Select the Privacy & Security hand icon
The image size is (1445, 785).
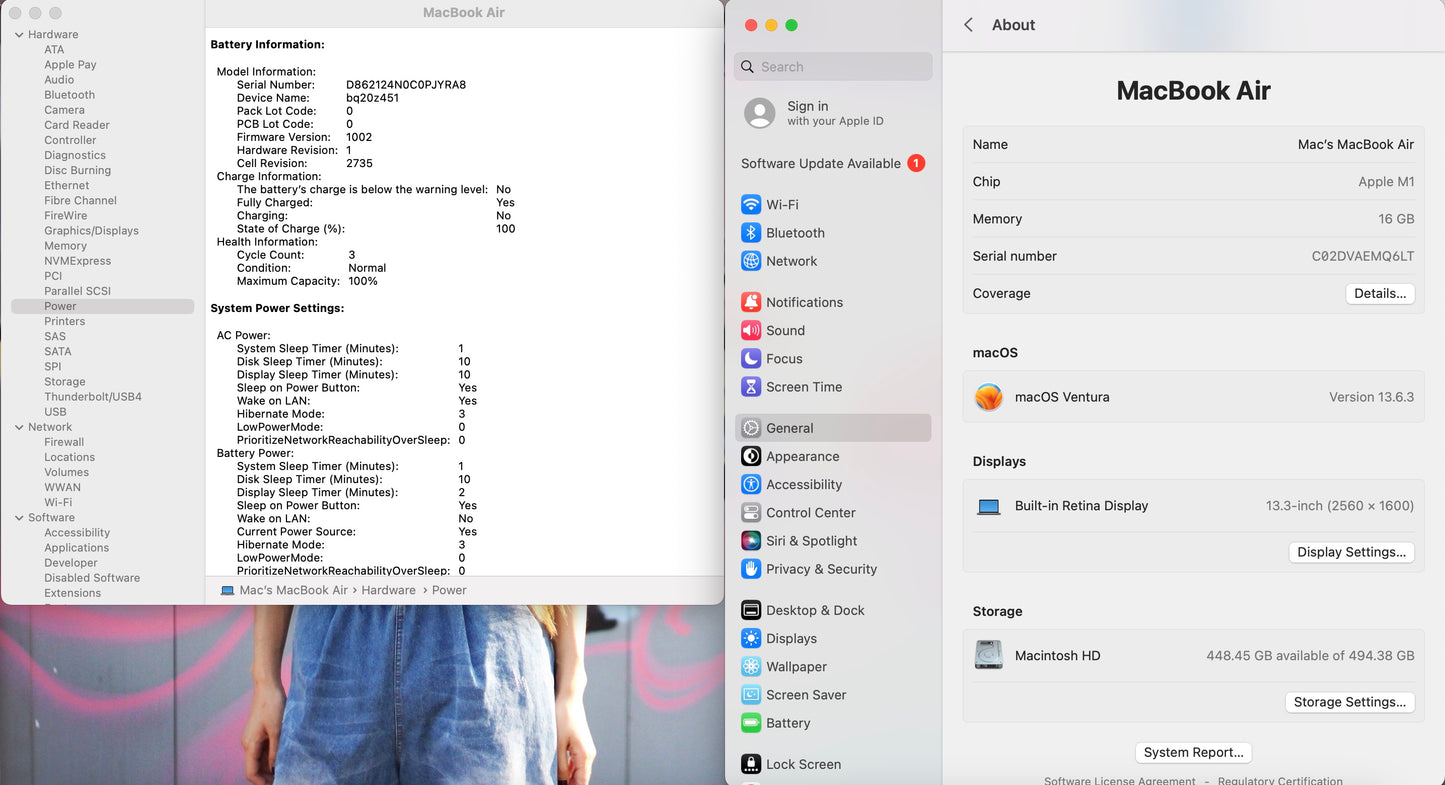[x=751, y=569]
